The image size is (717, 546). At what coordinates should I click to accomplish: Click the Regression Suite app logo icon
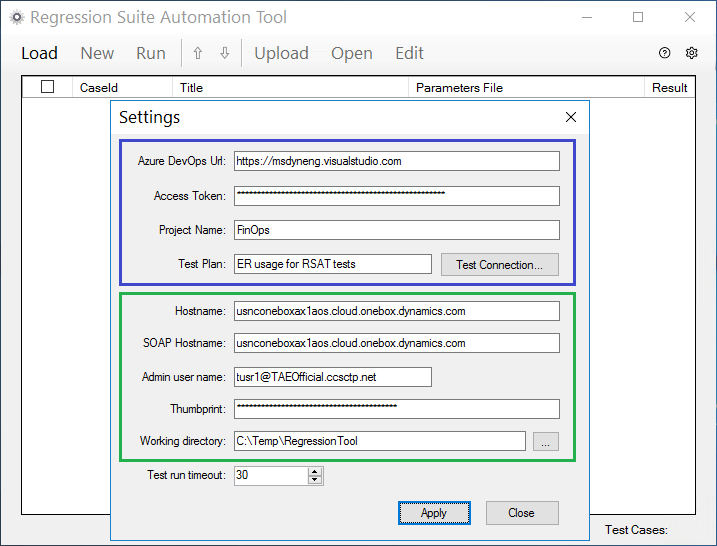coord(17,17)
